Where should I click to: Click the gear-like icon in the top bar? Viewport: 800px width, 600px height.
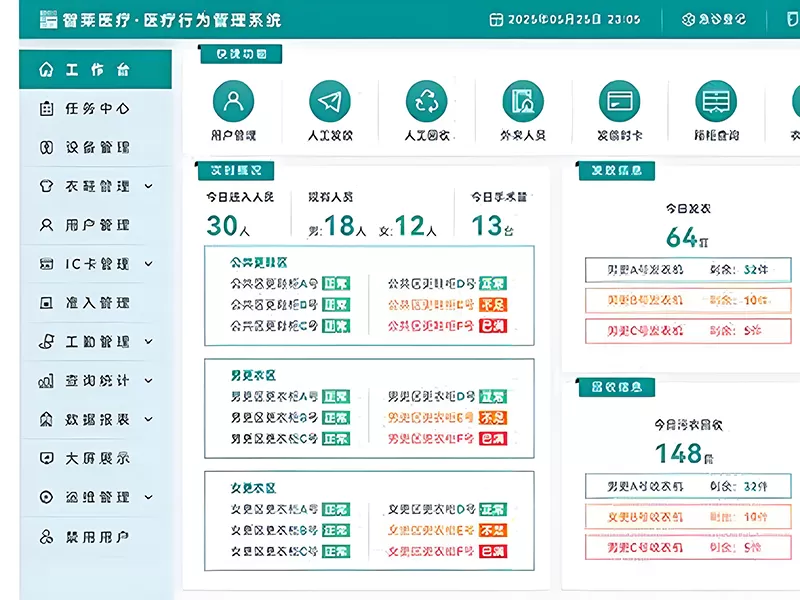[688, 19]
